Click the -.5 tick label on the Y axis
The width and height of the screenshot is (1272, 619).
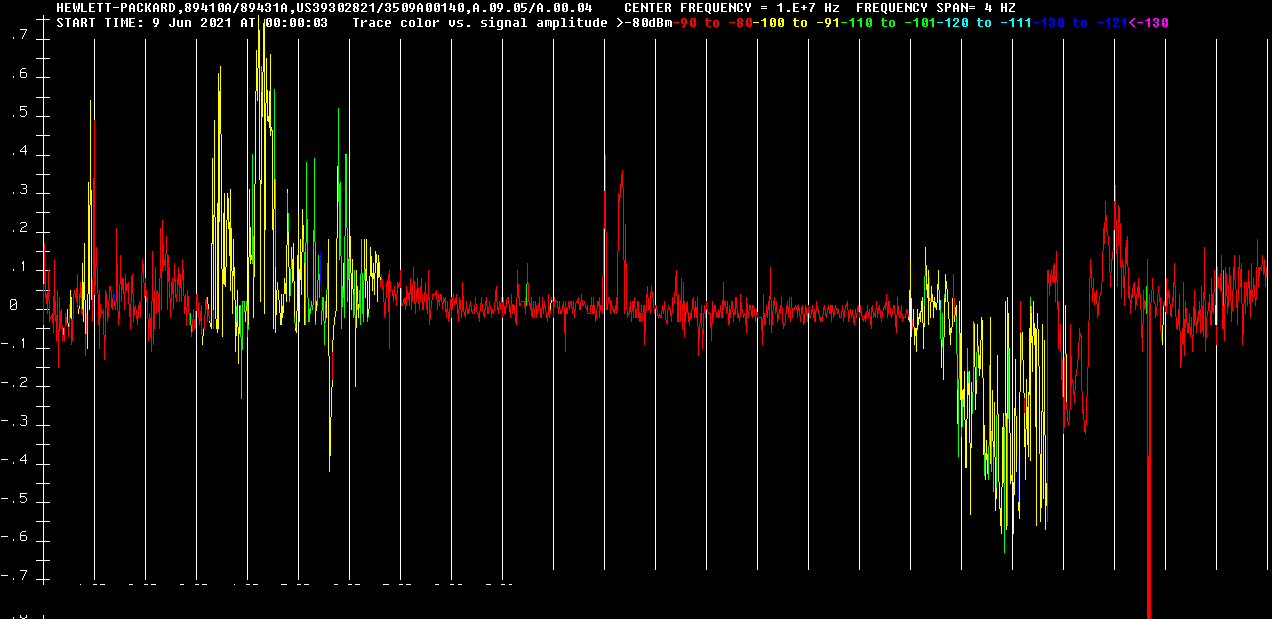(x=15, y=500)
